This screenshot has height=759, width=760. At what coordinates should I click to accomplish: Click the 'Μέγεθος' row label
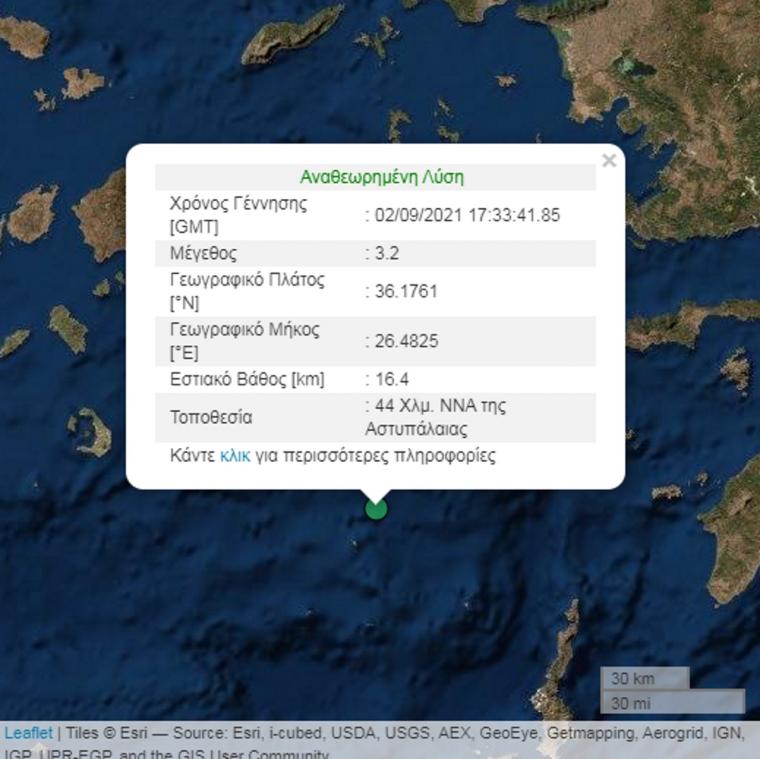[204, 253]
